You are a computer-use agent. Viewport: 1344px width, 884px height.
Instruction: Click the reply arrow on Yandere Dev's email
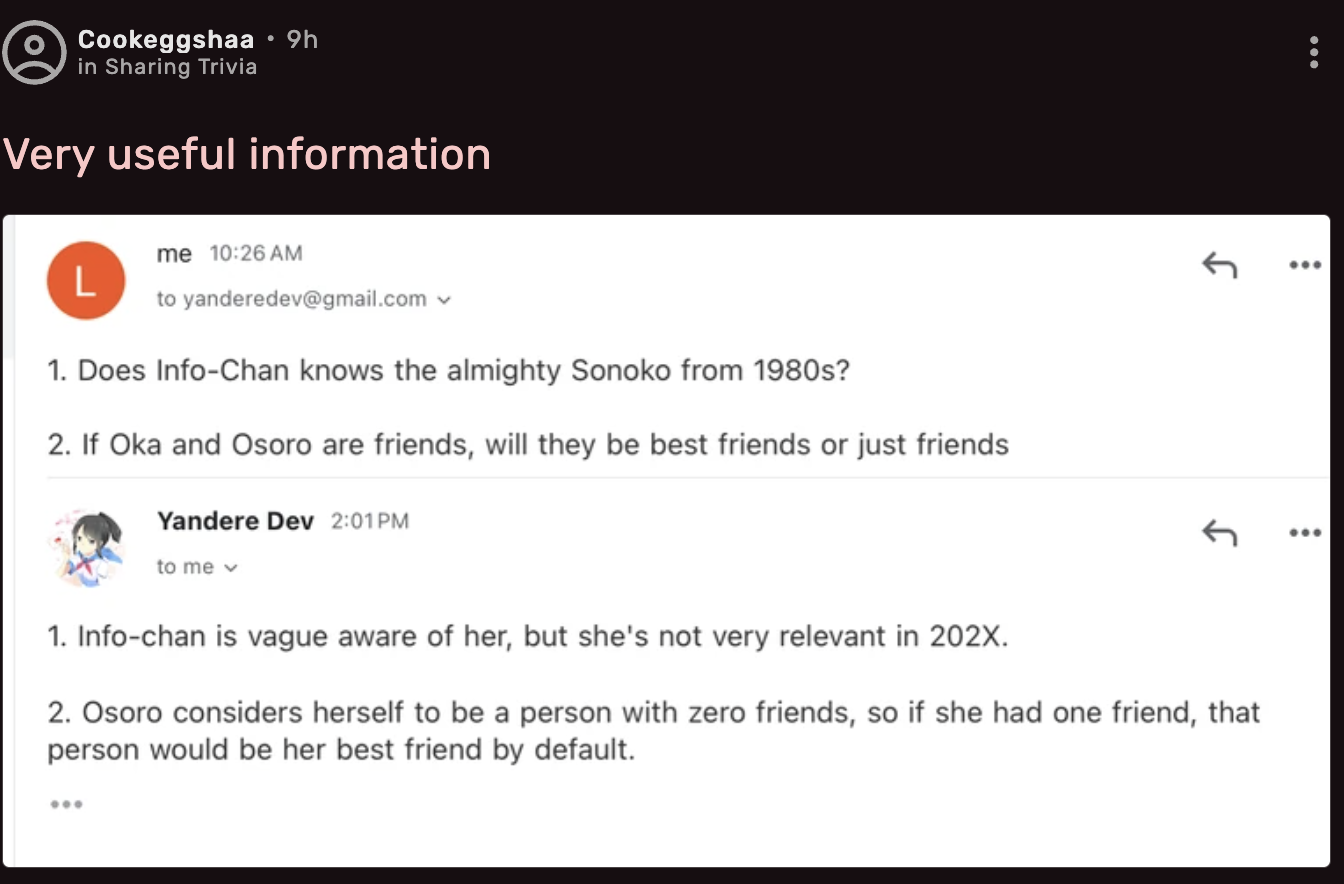(1219, 533)
